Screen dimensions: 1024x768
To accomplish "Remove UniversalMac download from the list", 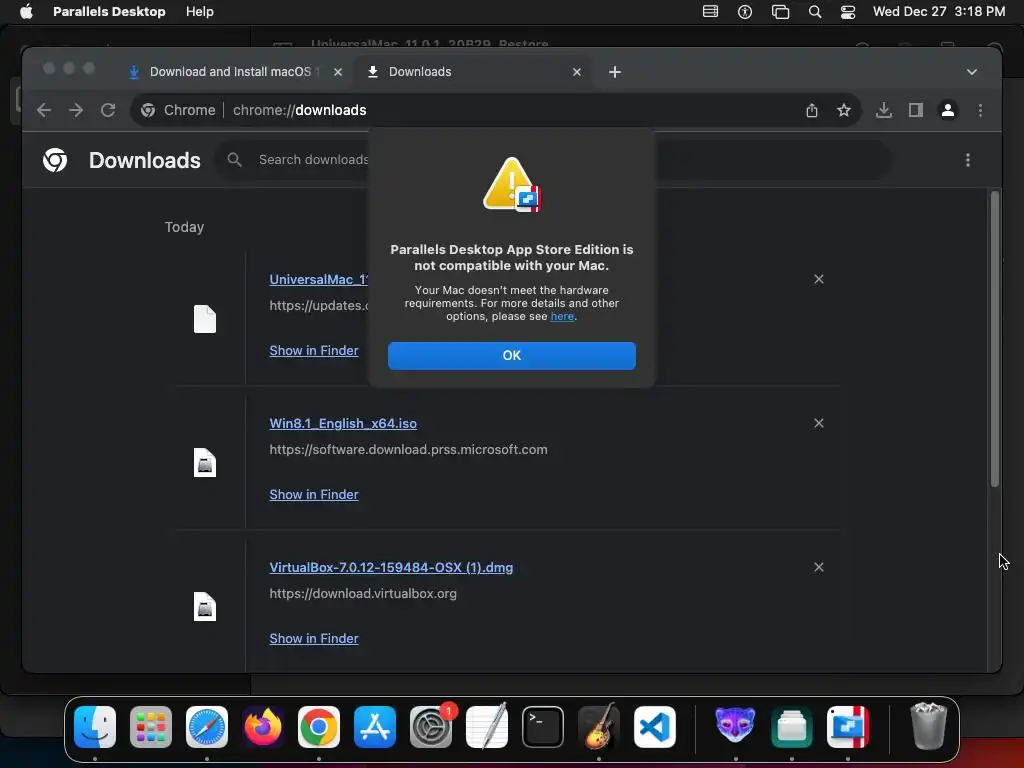I will (818, 279).
